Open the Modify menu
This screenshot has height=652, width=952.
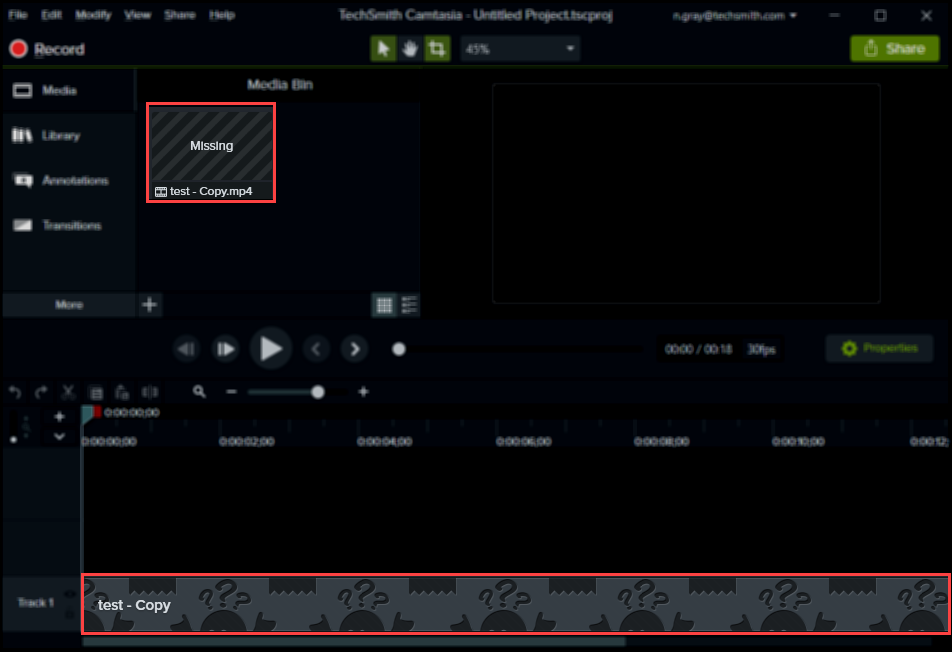(x=94, y=16)
